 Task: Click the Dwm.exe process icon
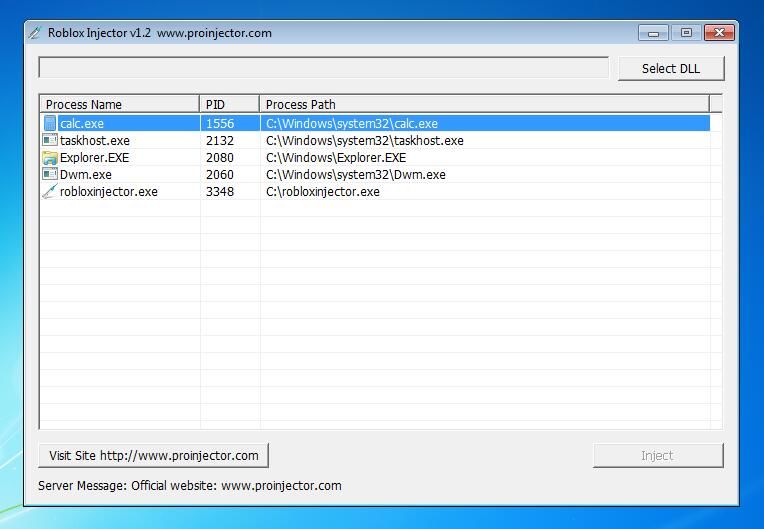[50, 174]
